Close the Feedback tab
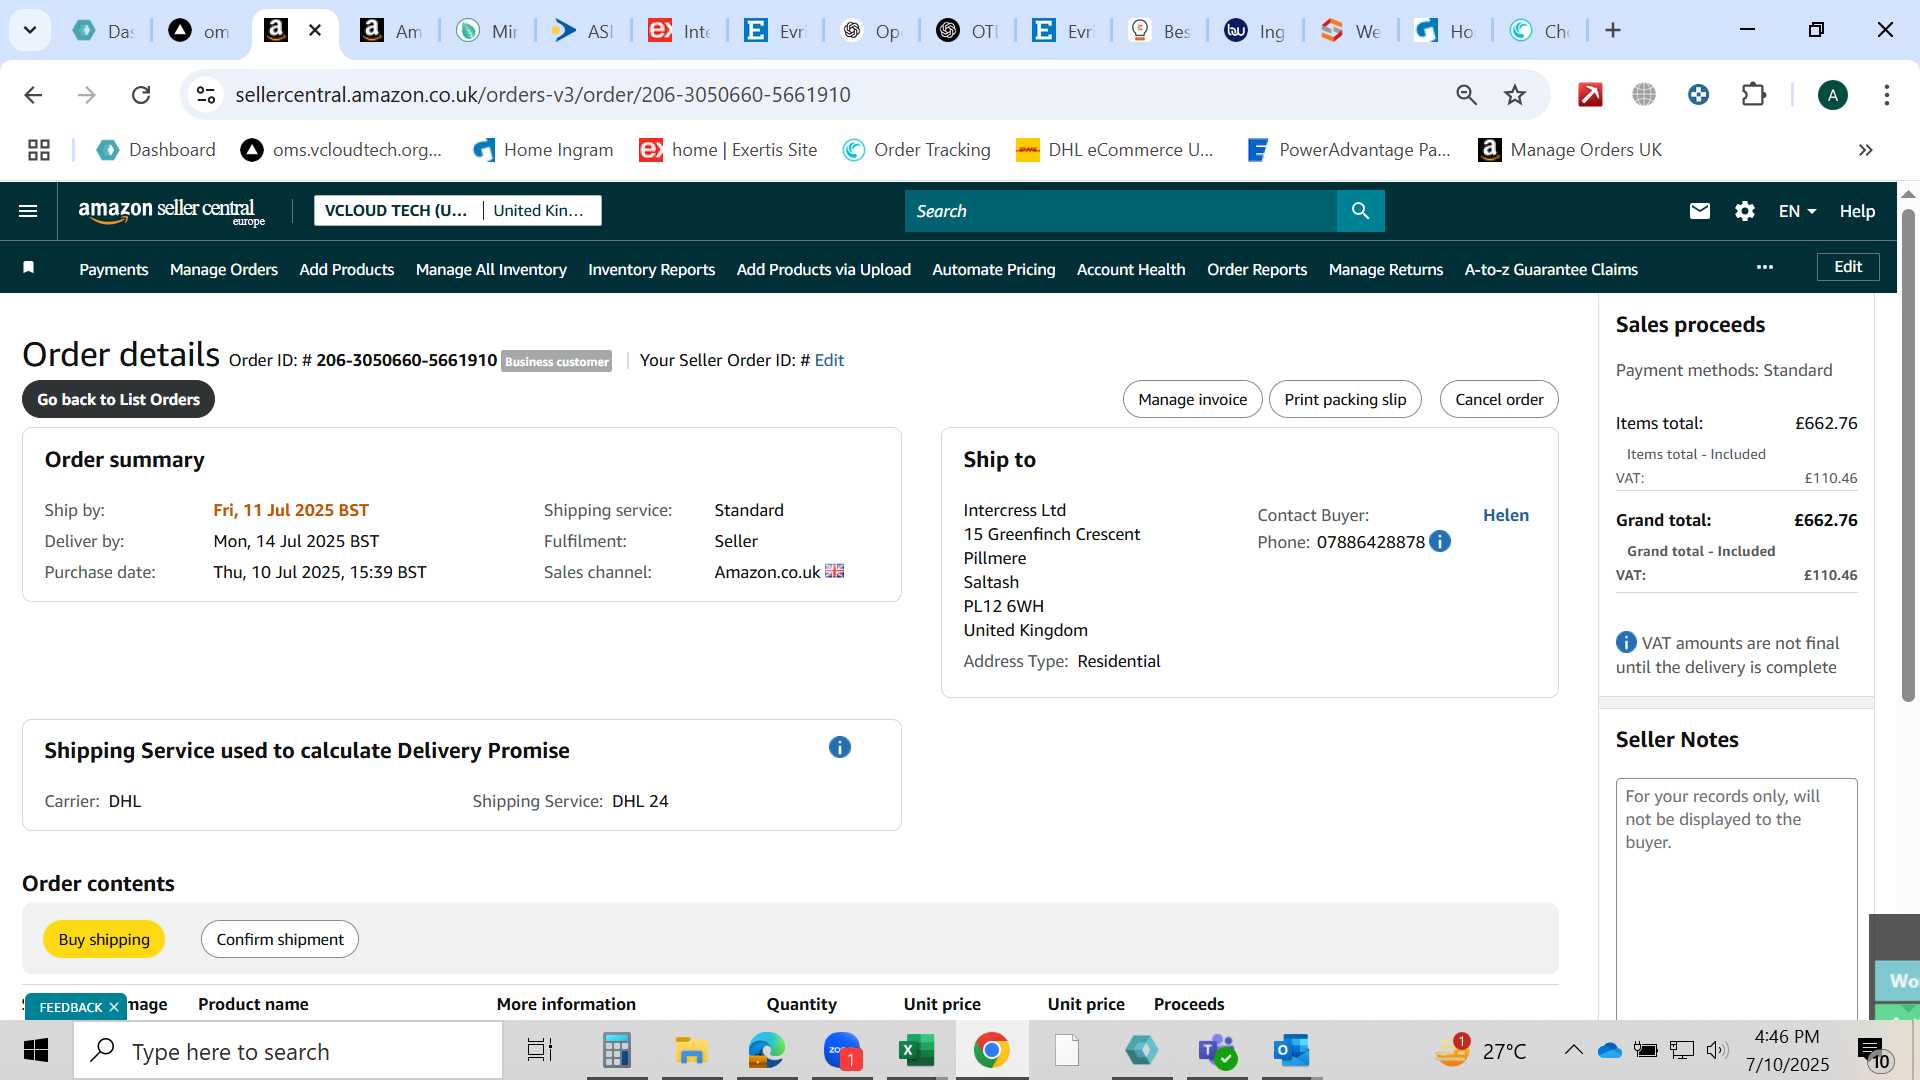The image size is (1920, 1080). [114, 1007]
